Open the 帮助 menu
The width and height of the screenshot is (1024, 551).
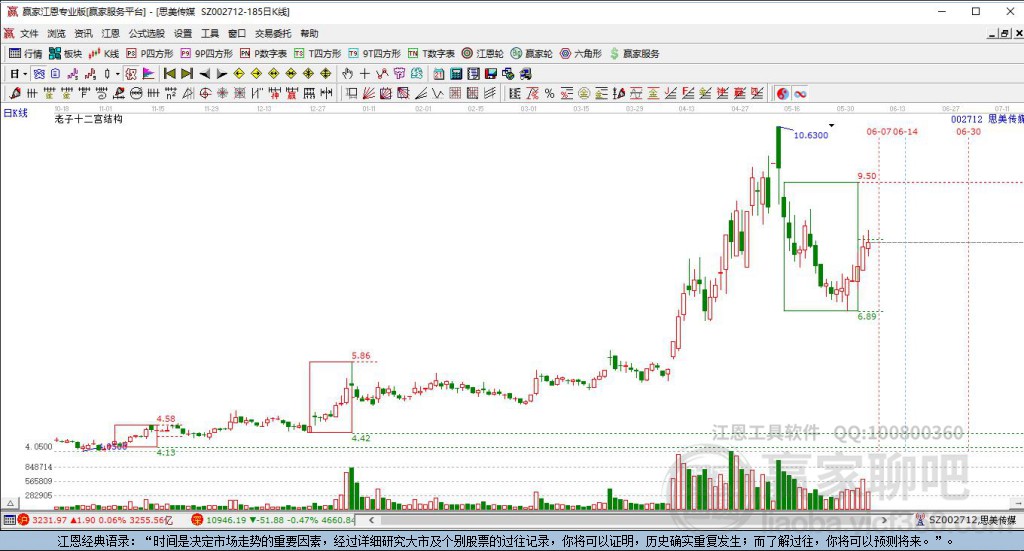[310, 33]
